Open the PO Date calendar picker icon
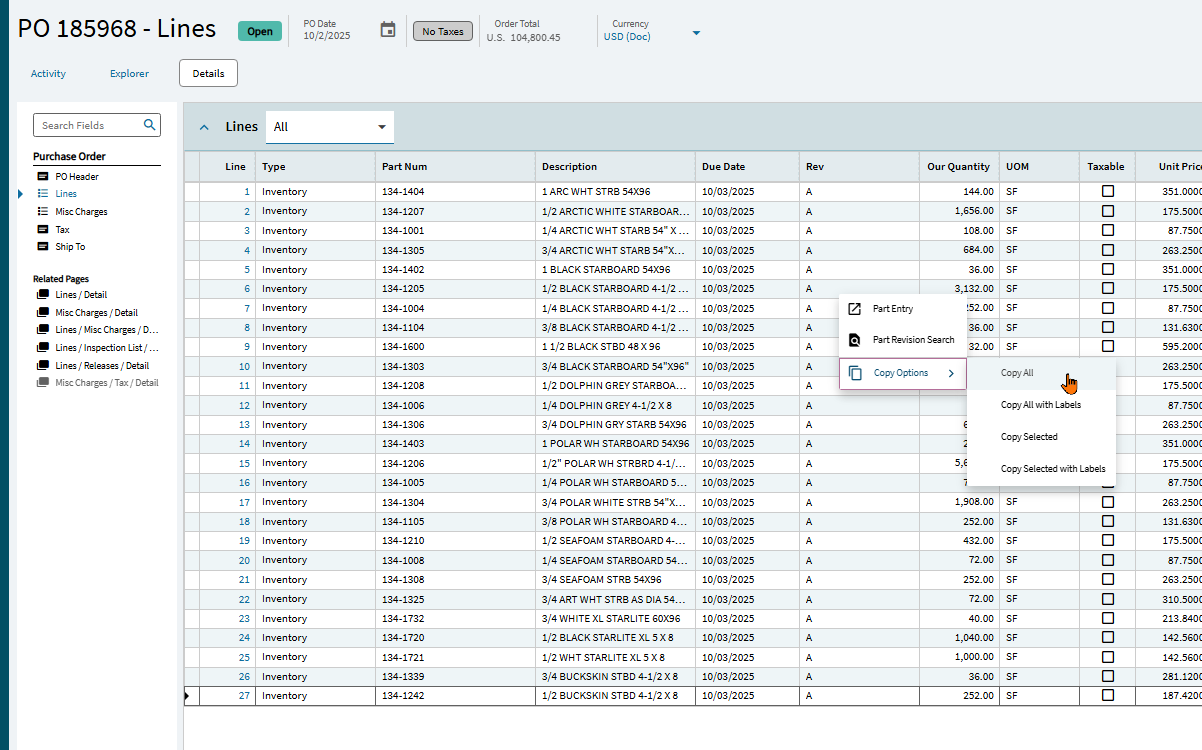Screen dimensions: 1202x750 pos(388,30)
